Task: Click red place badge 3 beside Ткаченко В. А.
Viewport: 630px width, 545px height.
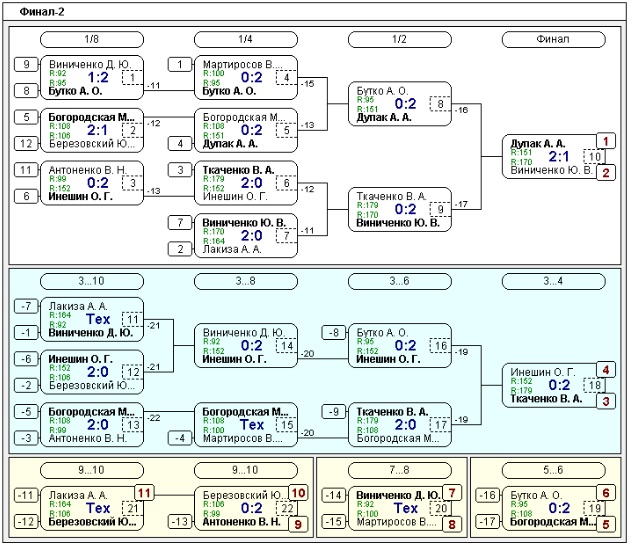Action: tap(606, 401)
